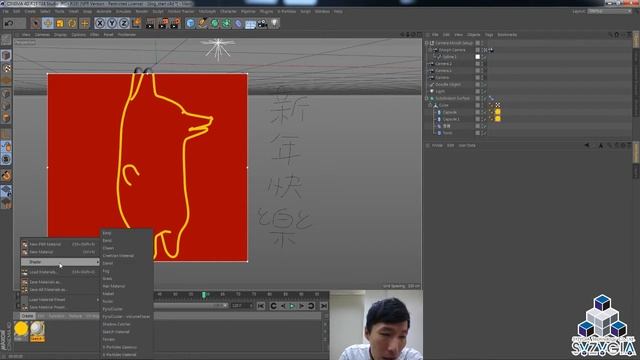Open the User Data menu in Attribute Manager
This screenshot has height=360, width=640.
[467, 145]
